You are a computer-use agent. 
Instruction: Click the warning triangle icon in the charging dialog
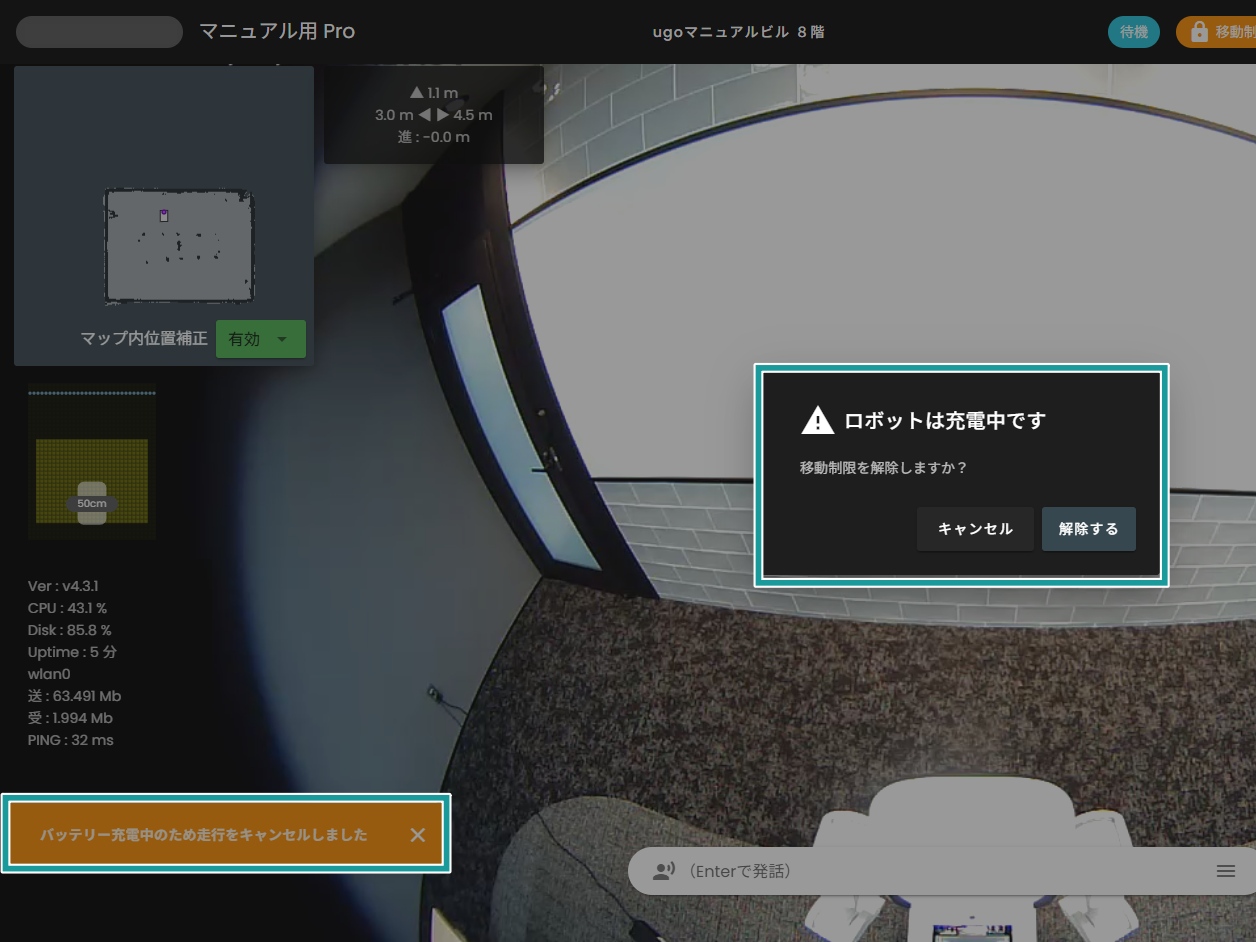[818, 420]
